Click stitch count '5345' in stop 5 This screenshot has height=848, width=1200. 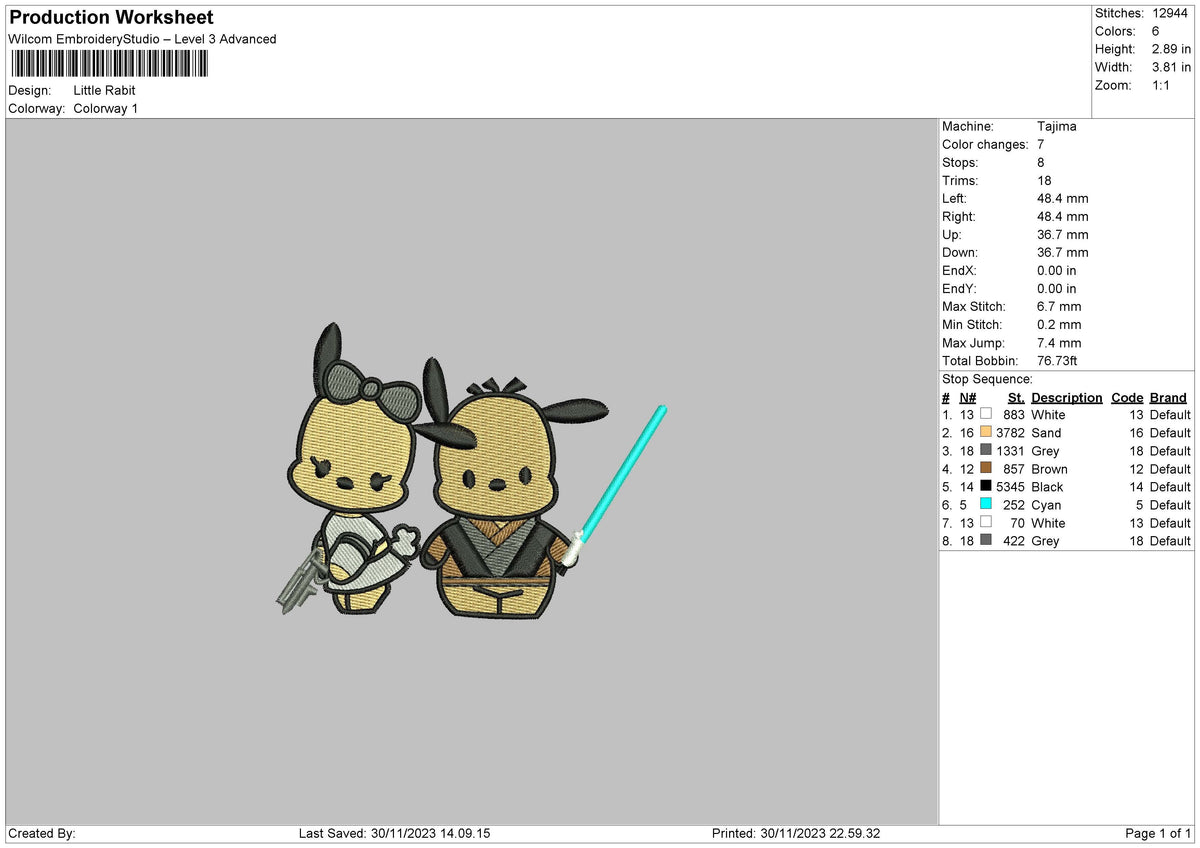1011,486
